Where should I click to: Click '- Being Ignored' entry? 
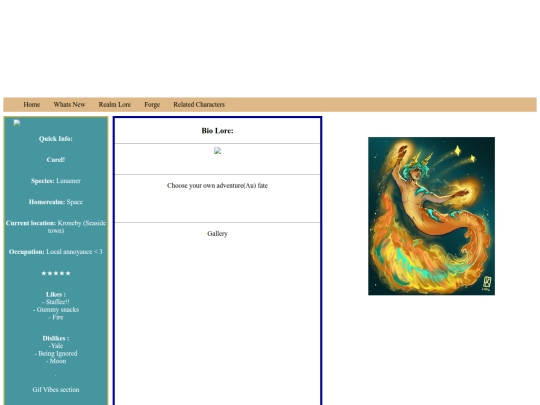(56, 353)
